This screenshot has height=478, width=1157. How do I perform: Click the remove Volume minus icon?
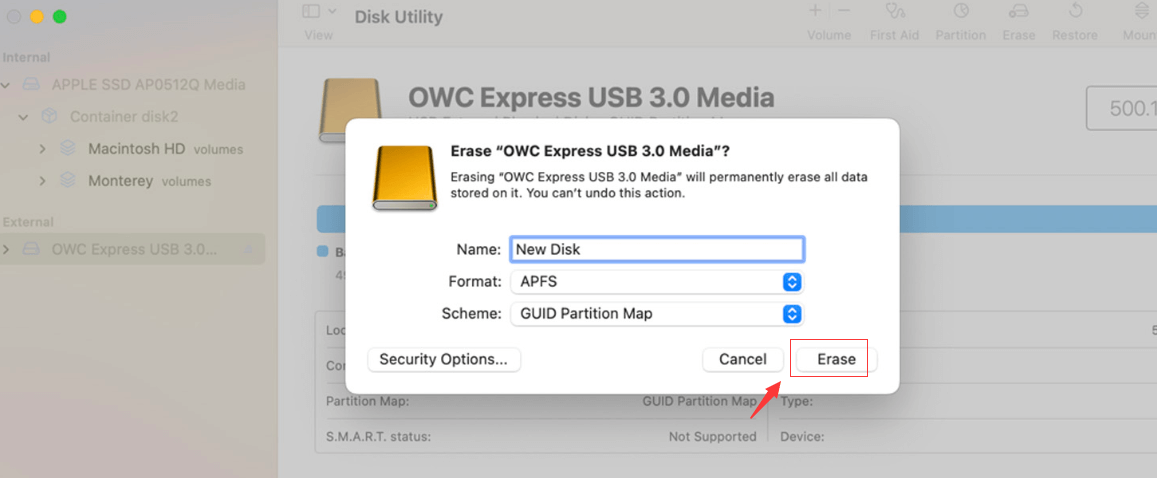(x=844, y=11)
